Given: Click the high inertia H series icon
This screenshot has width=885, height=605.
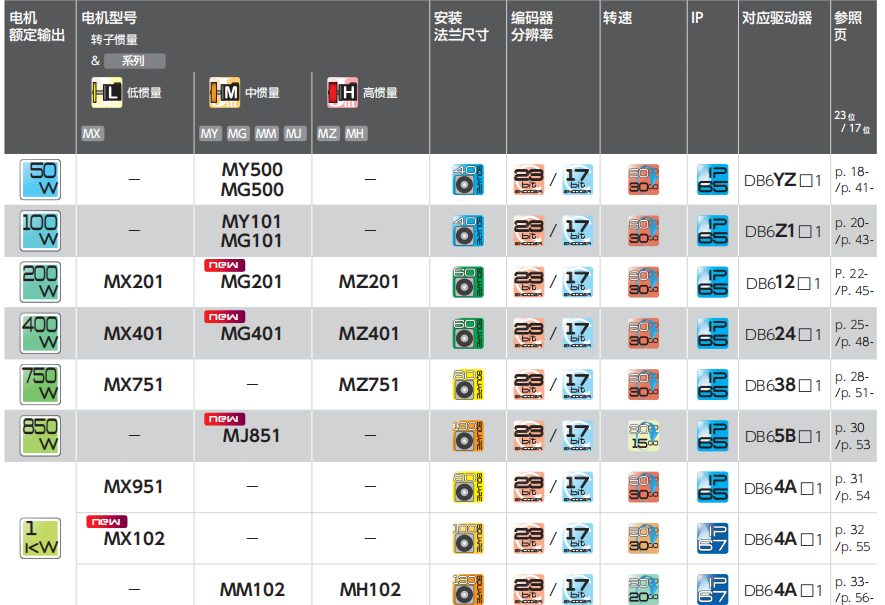Looking at the screenshot, I should 340,92.
